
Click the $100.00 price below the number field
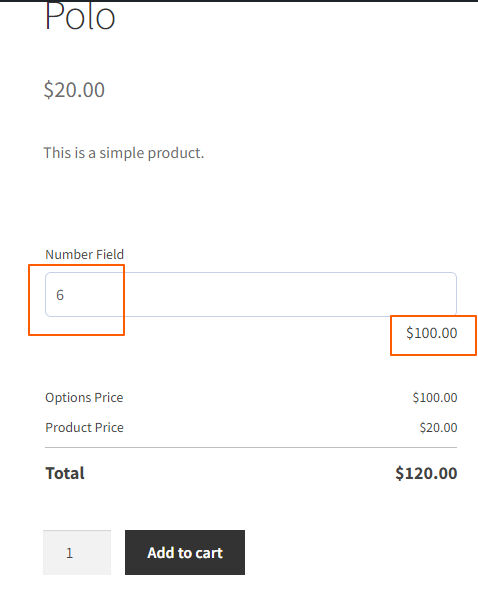432,333
